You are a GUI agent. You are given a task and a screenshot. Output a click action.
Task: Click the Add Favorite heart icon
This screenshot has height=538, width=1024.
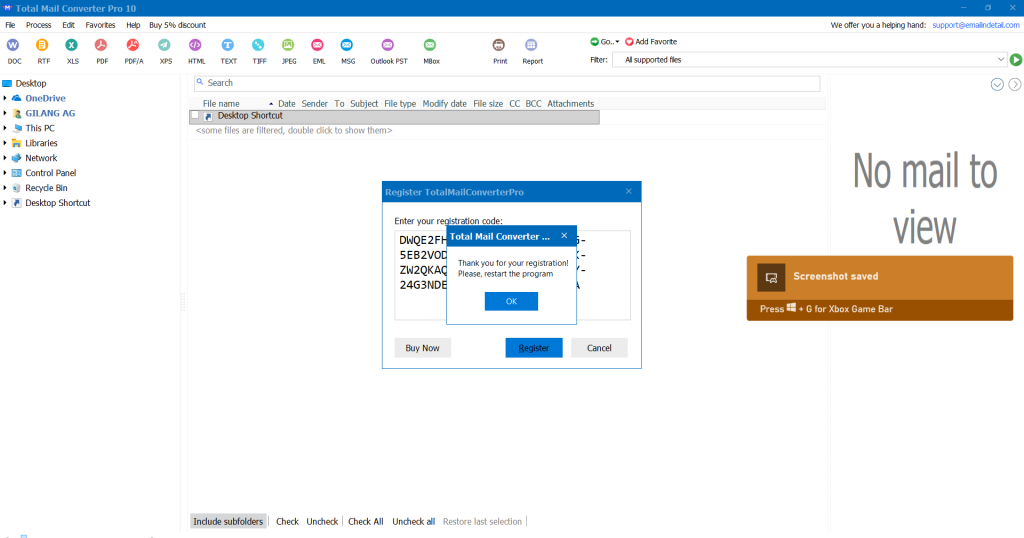pos(630,42)
